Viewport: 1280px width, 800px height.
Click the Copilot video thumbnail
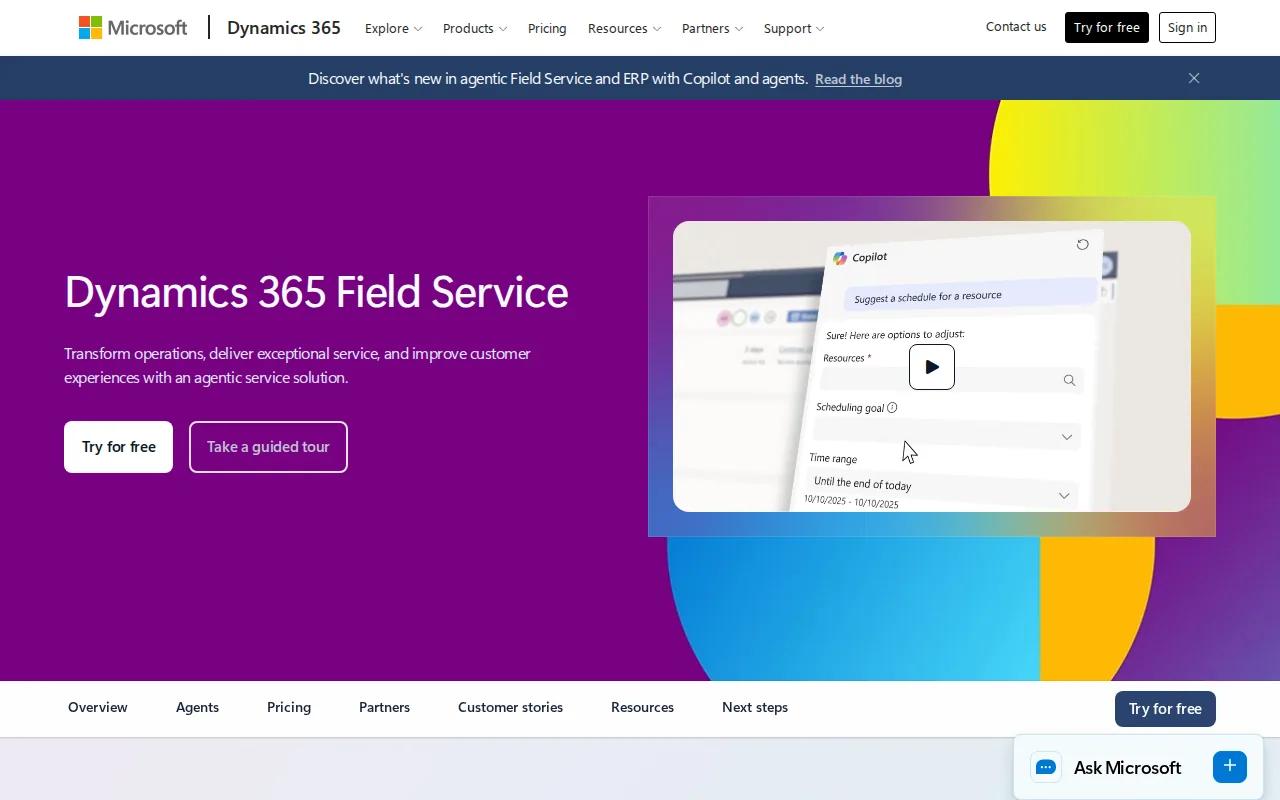point(932,366)
